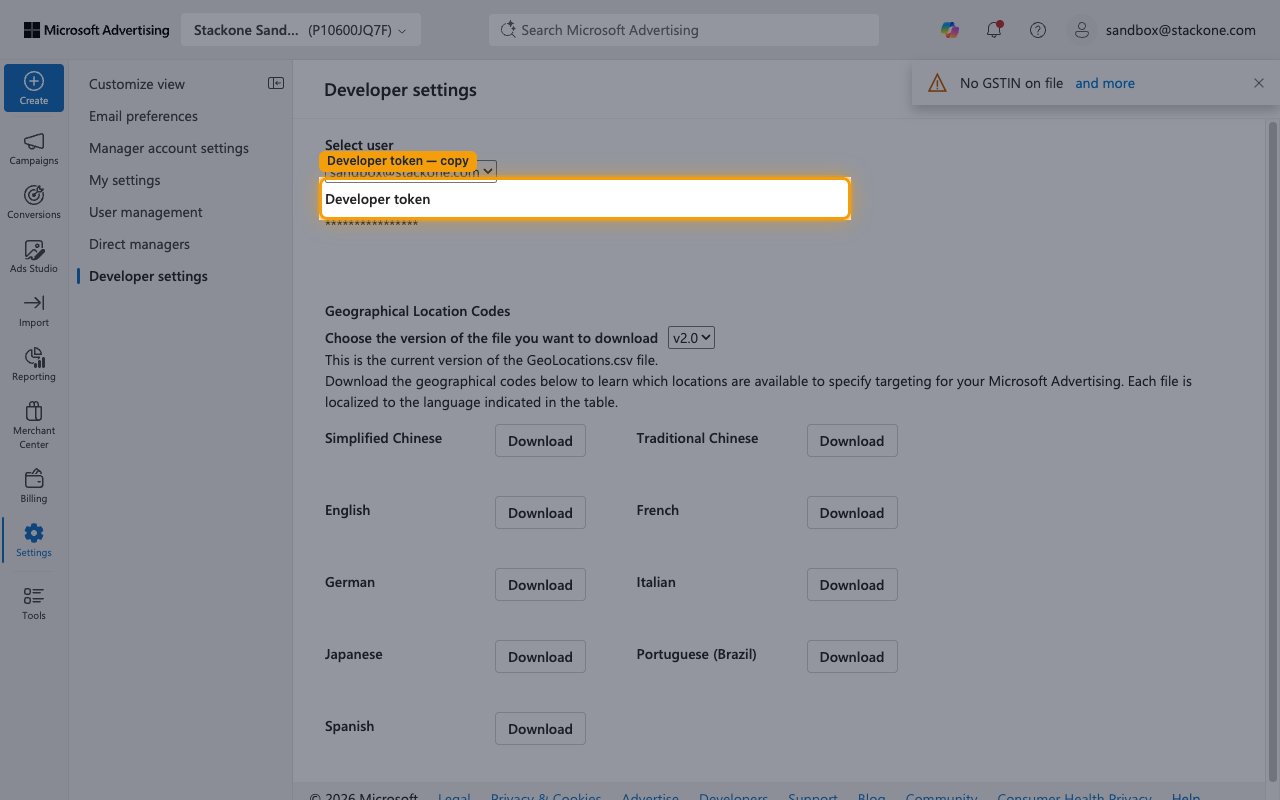Open the user profile icon
This screenshot has width=1280, height=800.
click(x=1081, y=30)
